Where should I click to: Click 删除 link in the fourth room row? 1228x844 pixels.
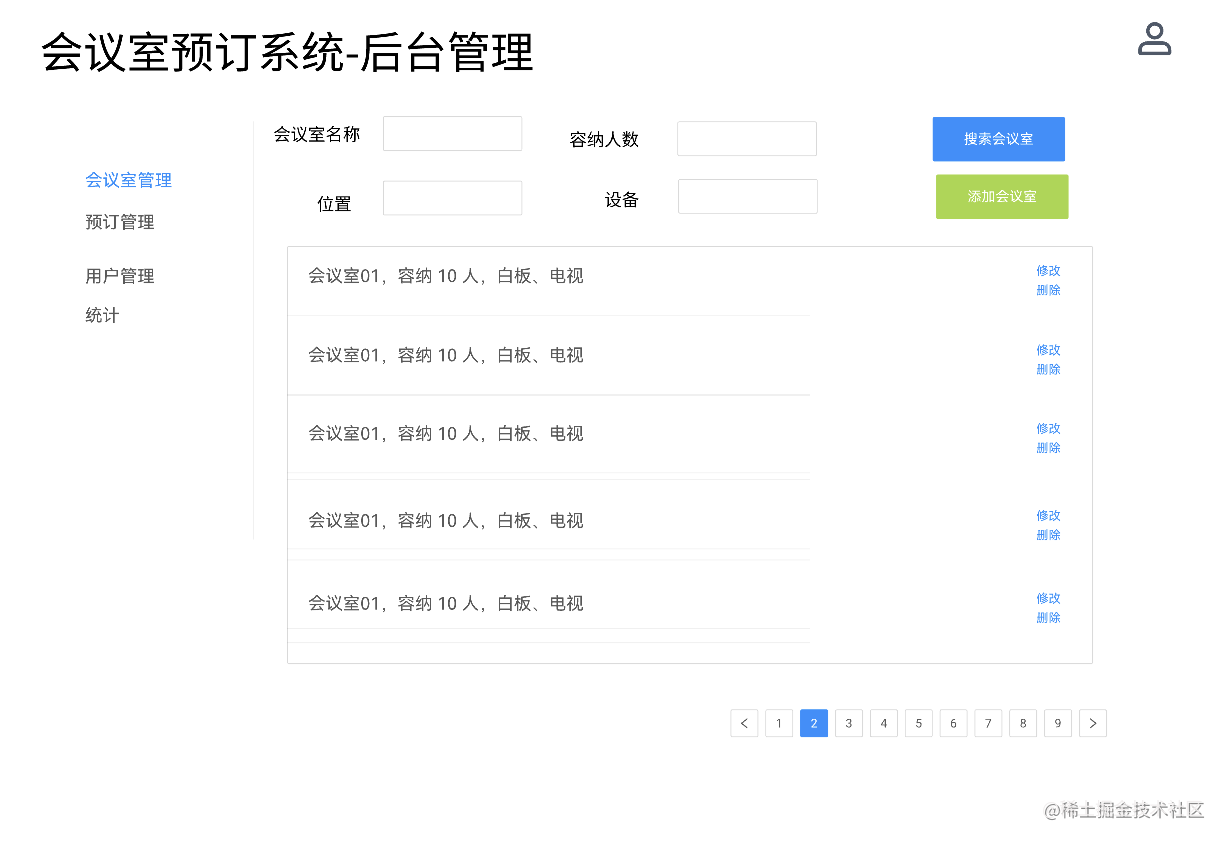click(x=1048, y=535)
